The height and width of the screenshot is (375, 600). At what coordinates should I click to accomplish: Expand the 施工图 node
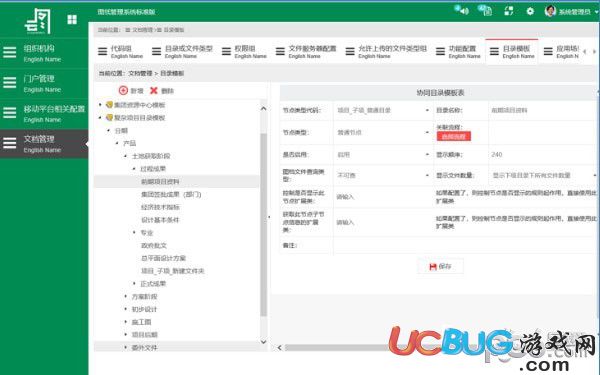(126, 322)
